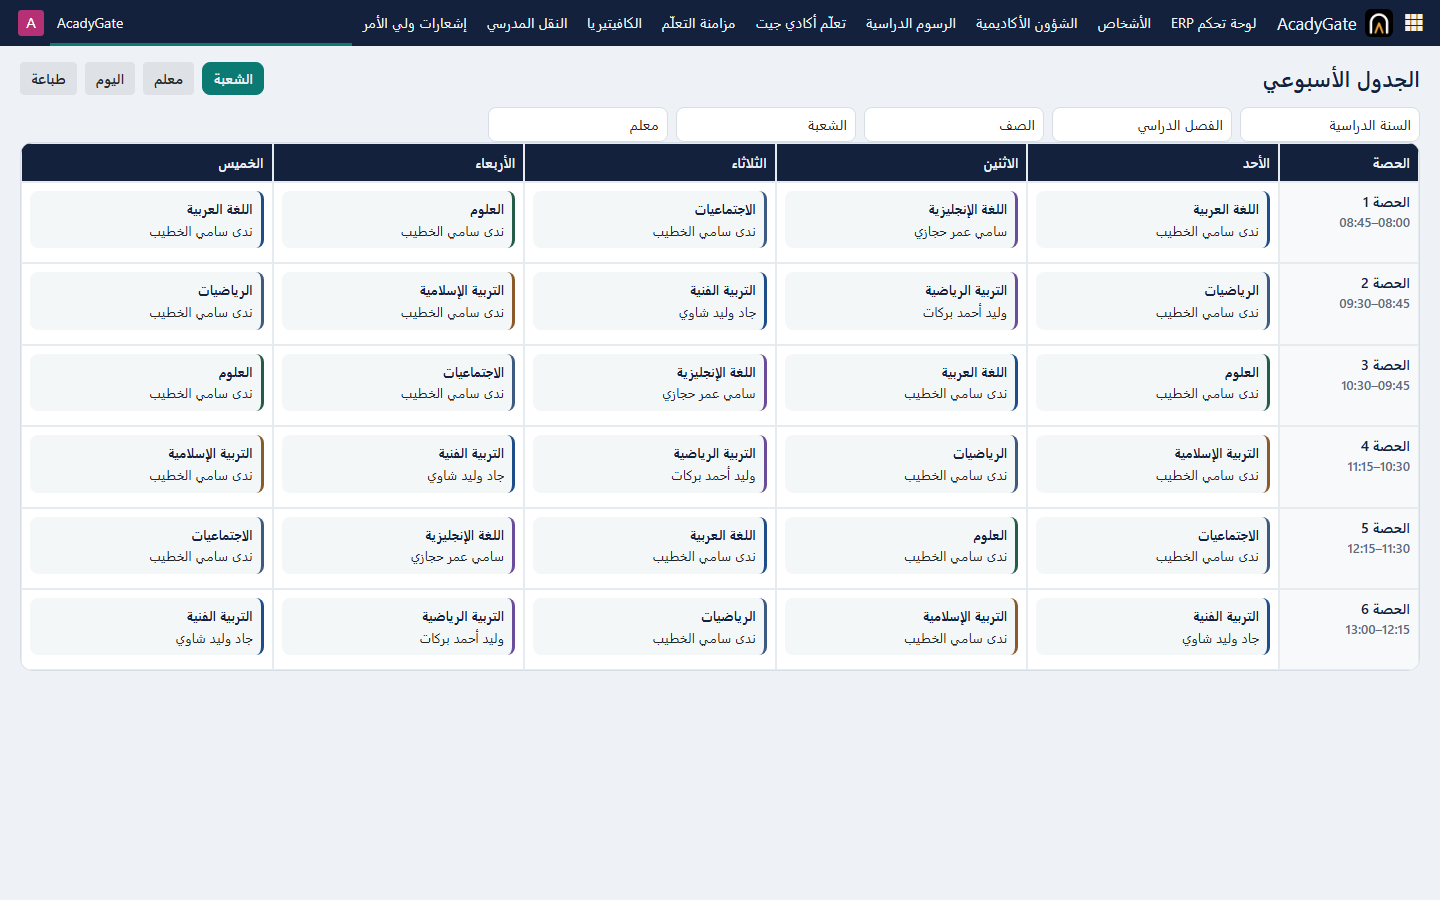Open Wednesday period 5 اللغة الإنجليزية card
This screenshot has width=1440, height=900.
[398, 546]
